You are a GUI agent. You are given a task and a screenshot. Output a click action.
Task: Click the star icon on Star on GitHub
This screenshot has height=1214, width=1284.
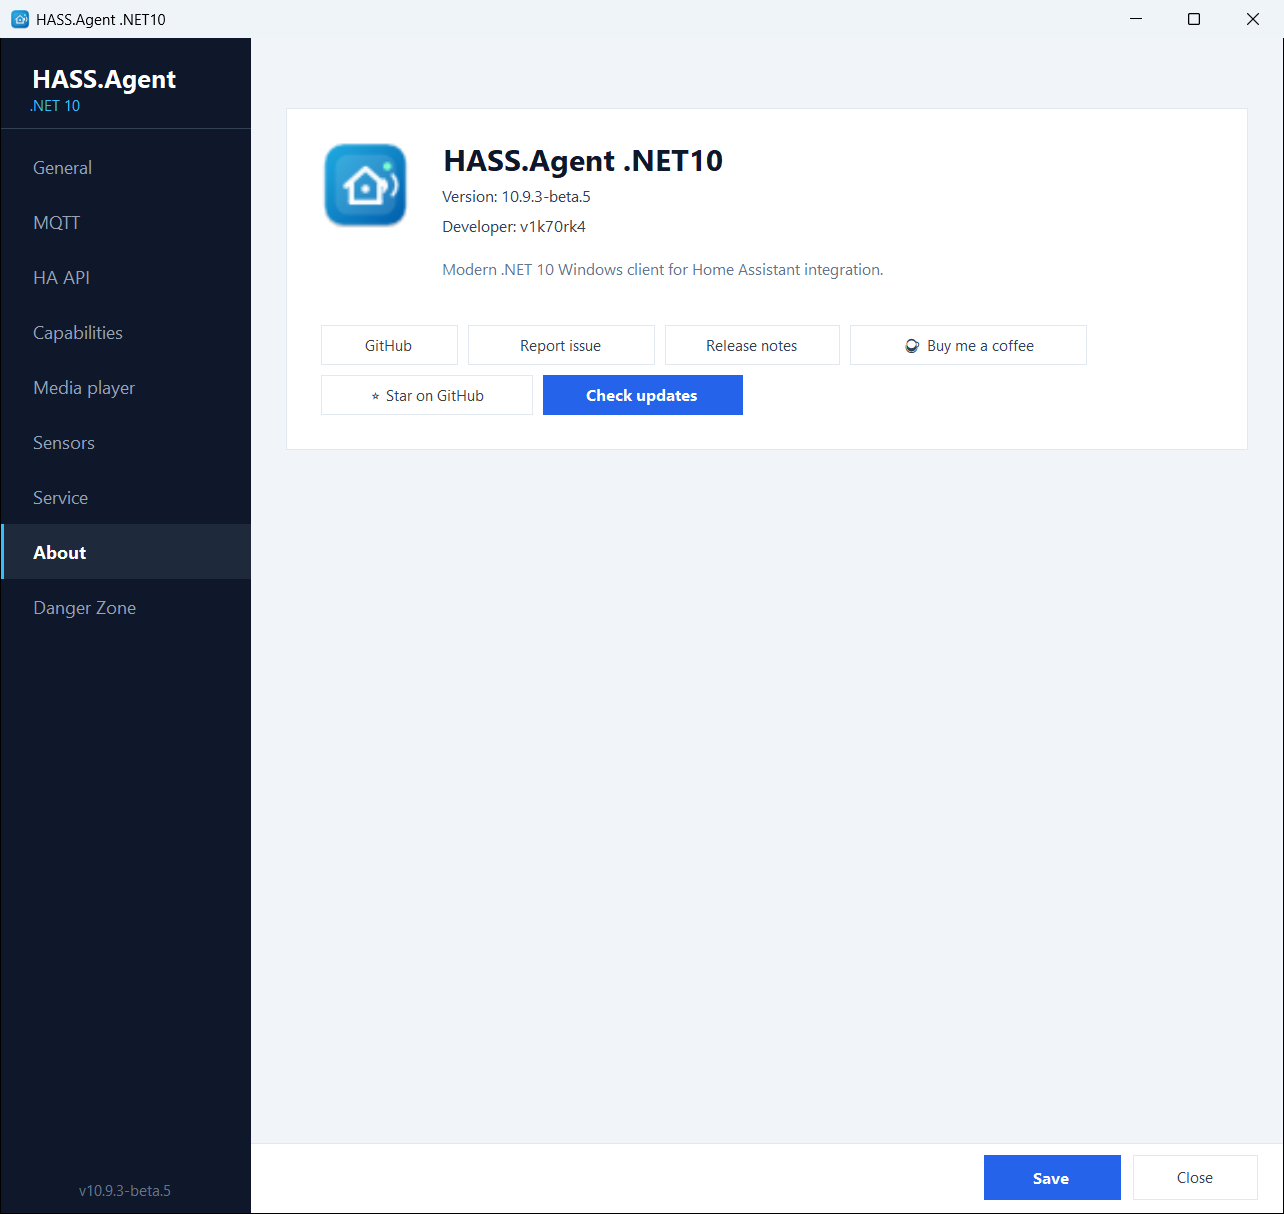[376, 397]
